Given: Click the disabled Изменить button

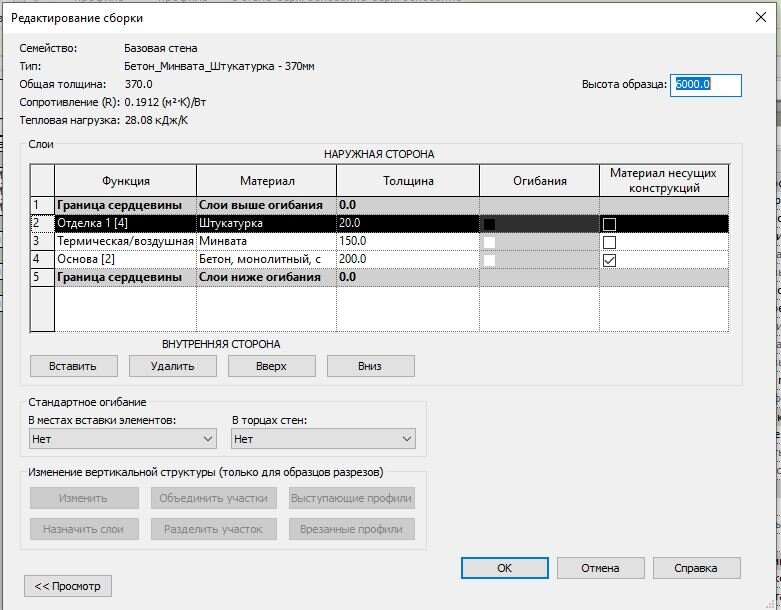Looking at the screenshot, I should coord(84,498).
